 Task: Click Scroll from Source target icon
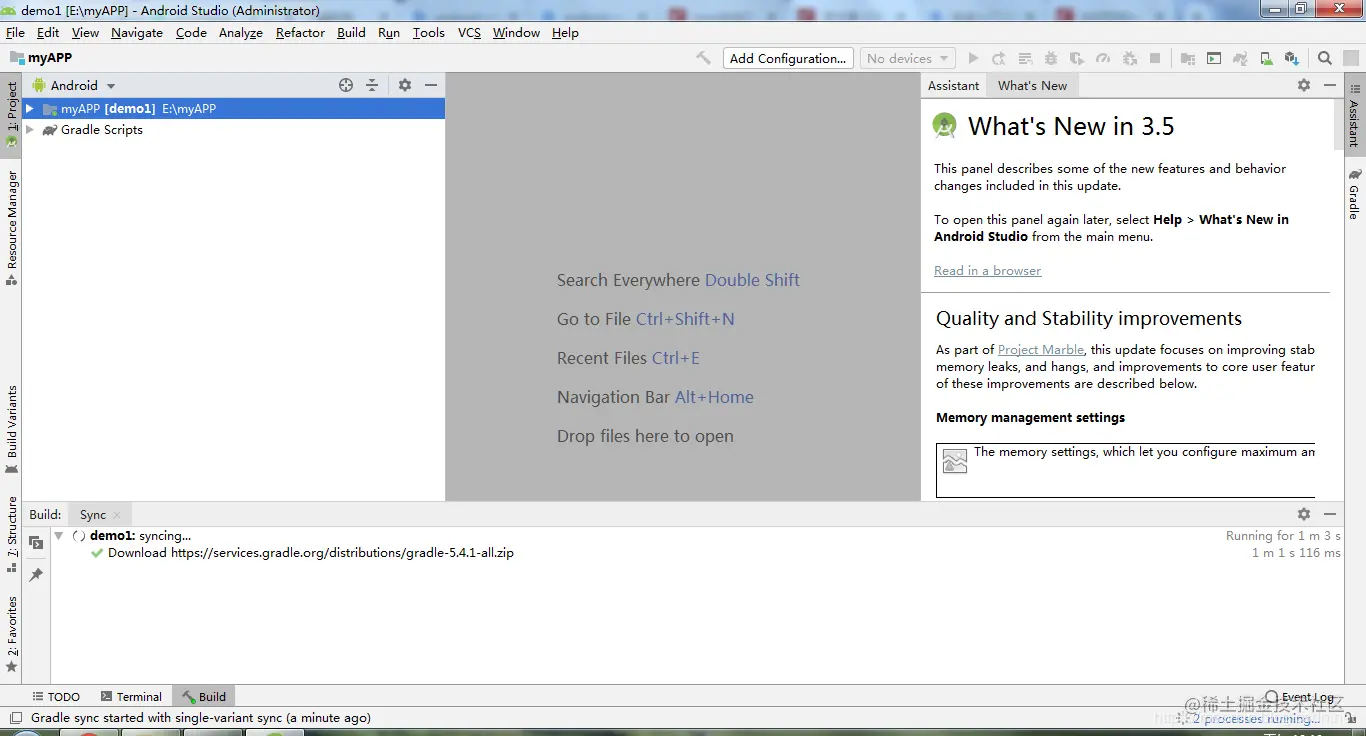pyautogui.click(x=346, y=85)
